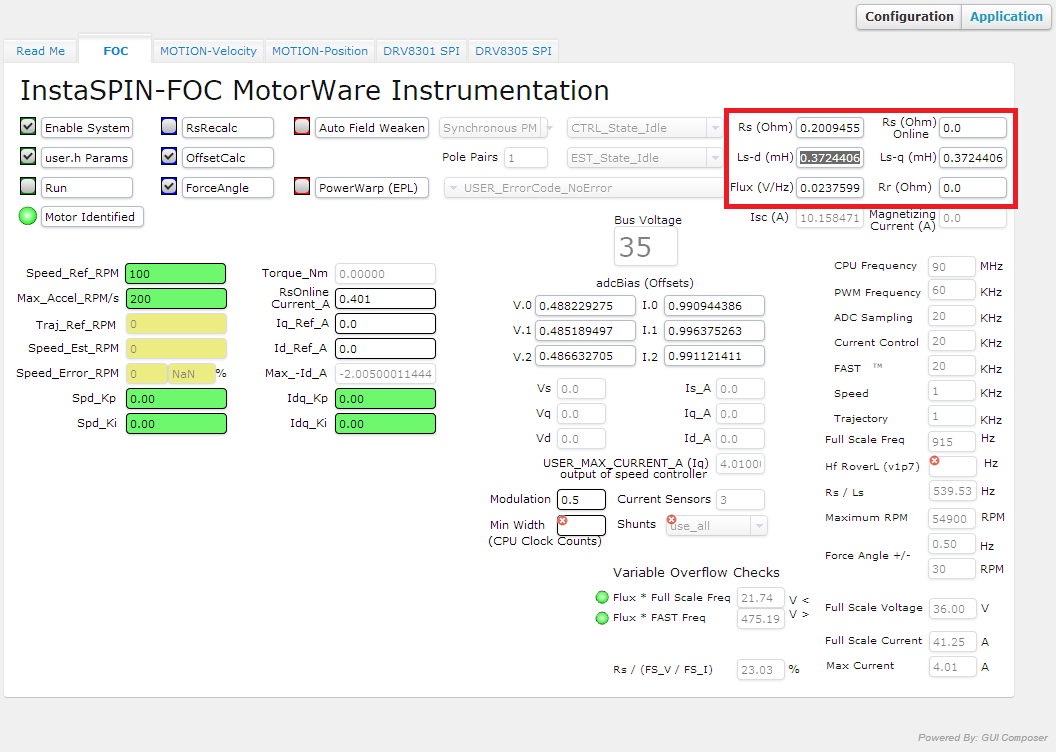Open the MOTION-Velocity tab
Viewport: 1056px width, 752px height.
[x=208, y=51]
